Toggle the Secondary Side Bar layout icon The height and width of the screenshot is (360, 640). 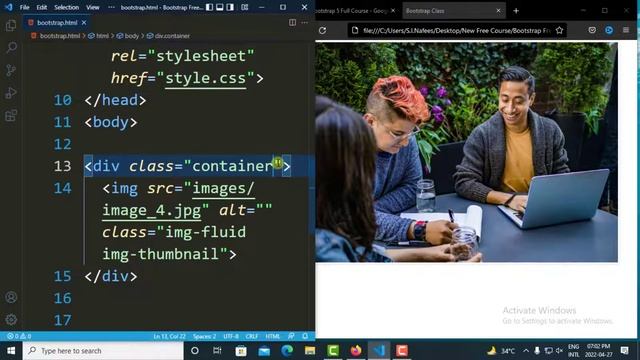click(230, 7)
